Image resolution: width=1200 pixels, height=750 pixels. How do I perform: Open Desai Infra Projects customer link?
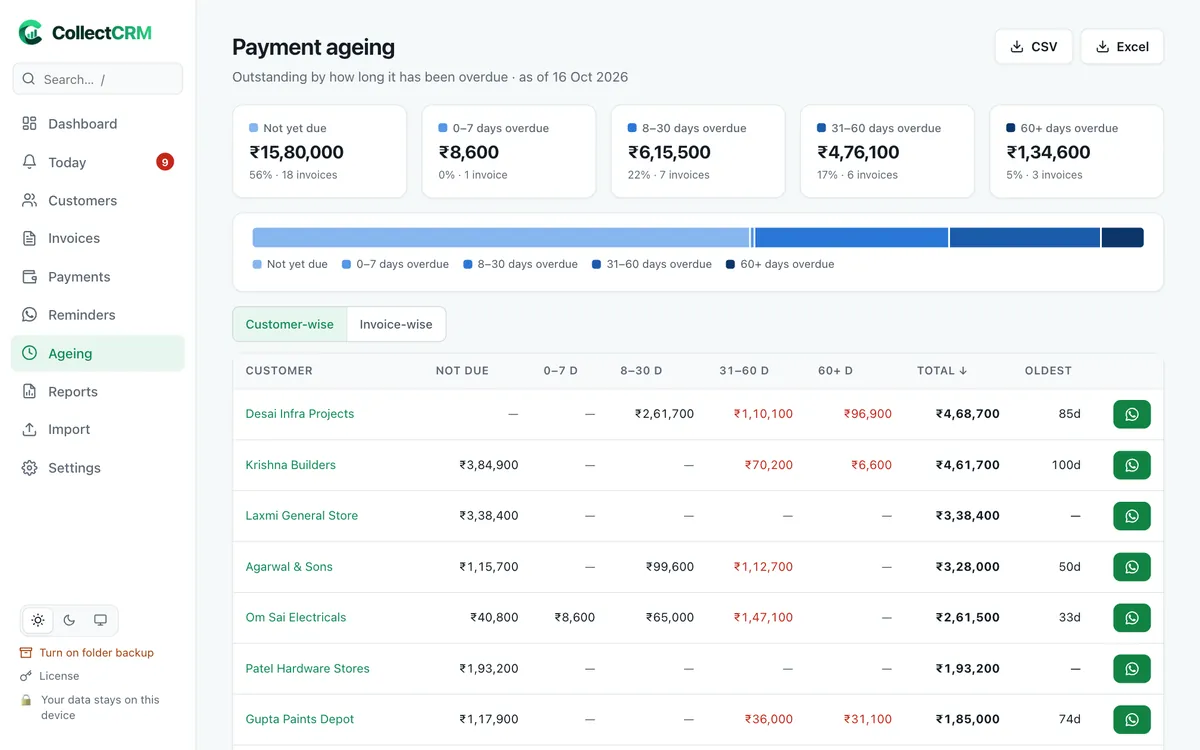pos(300,414)
